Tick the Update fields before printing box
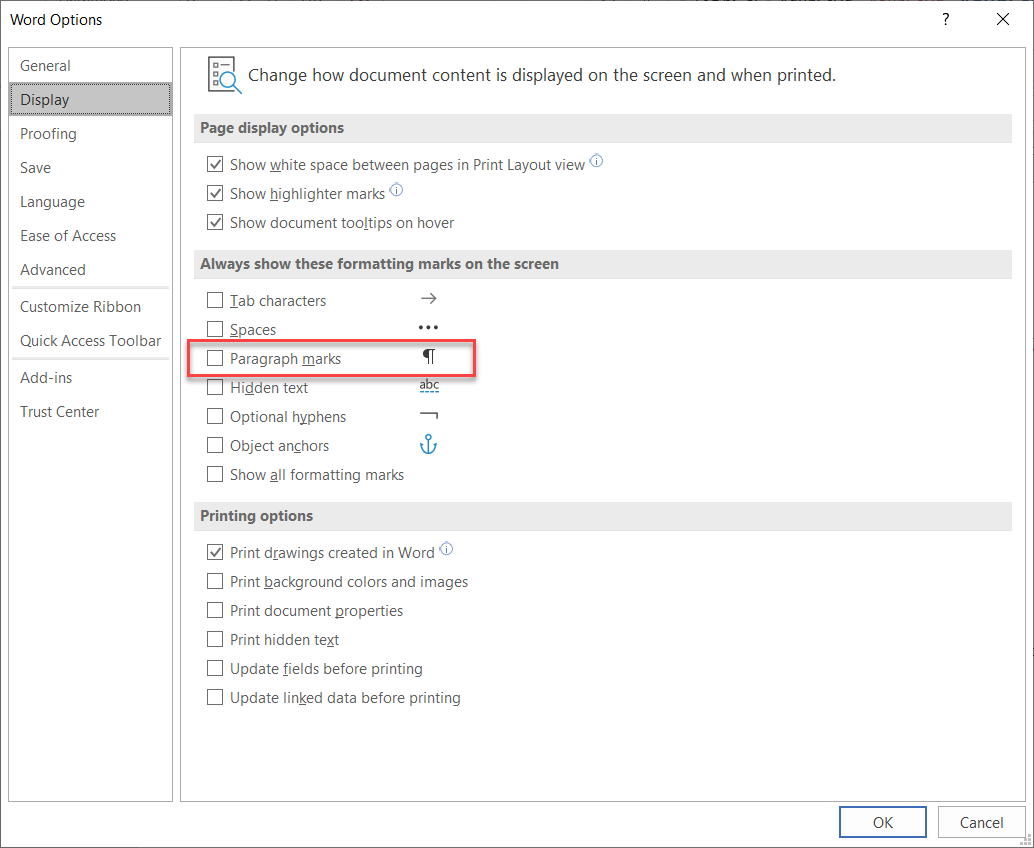The height and width of the screenshot is (848, 1034). click(215, 669)
